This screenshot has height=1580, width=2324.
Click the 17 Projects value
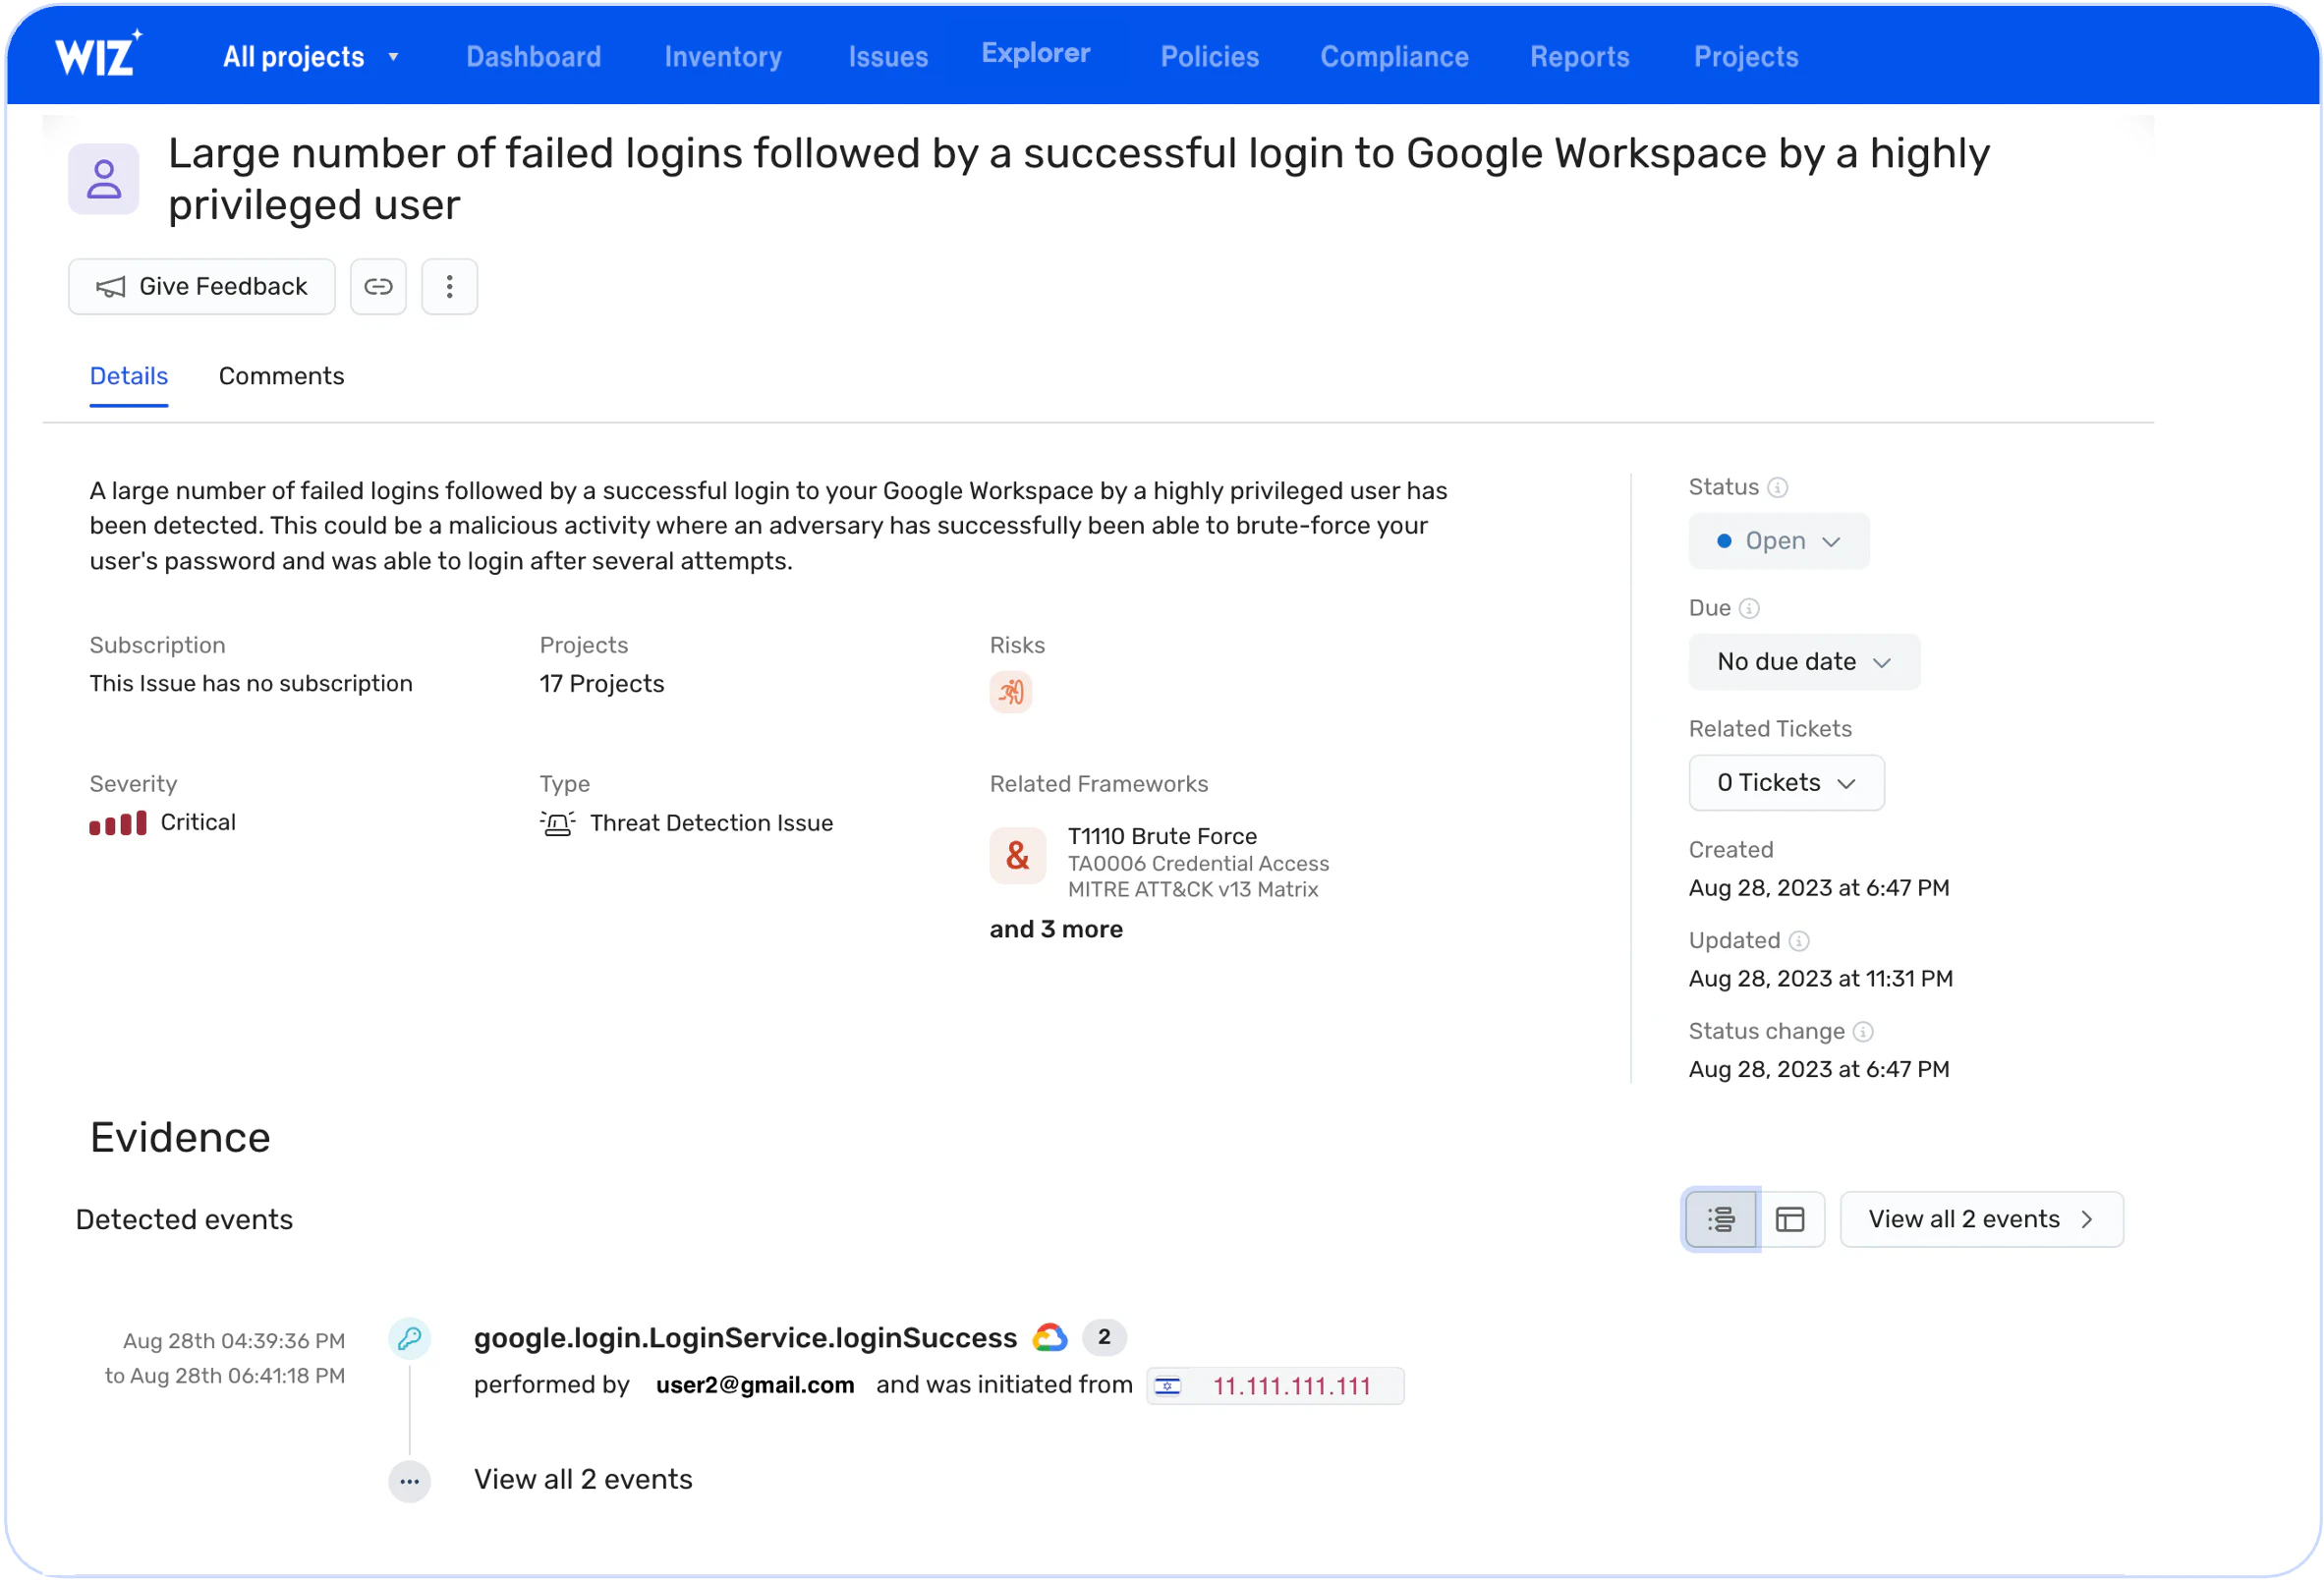tap(602, 684)
